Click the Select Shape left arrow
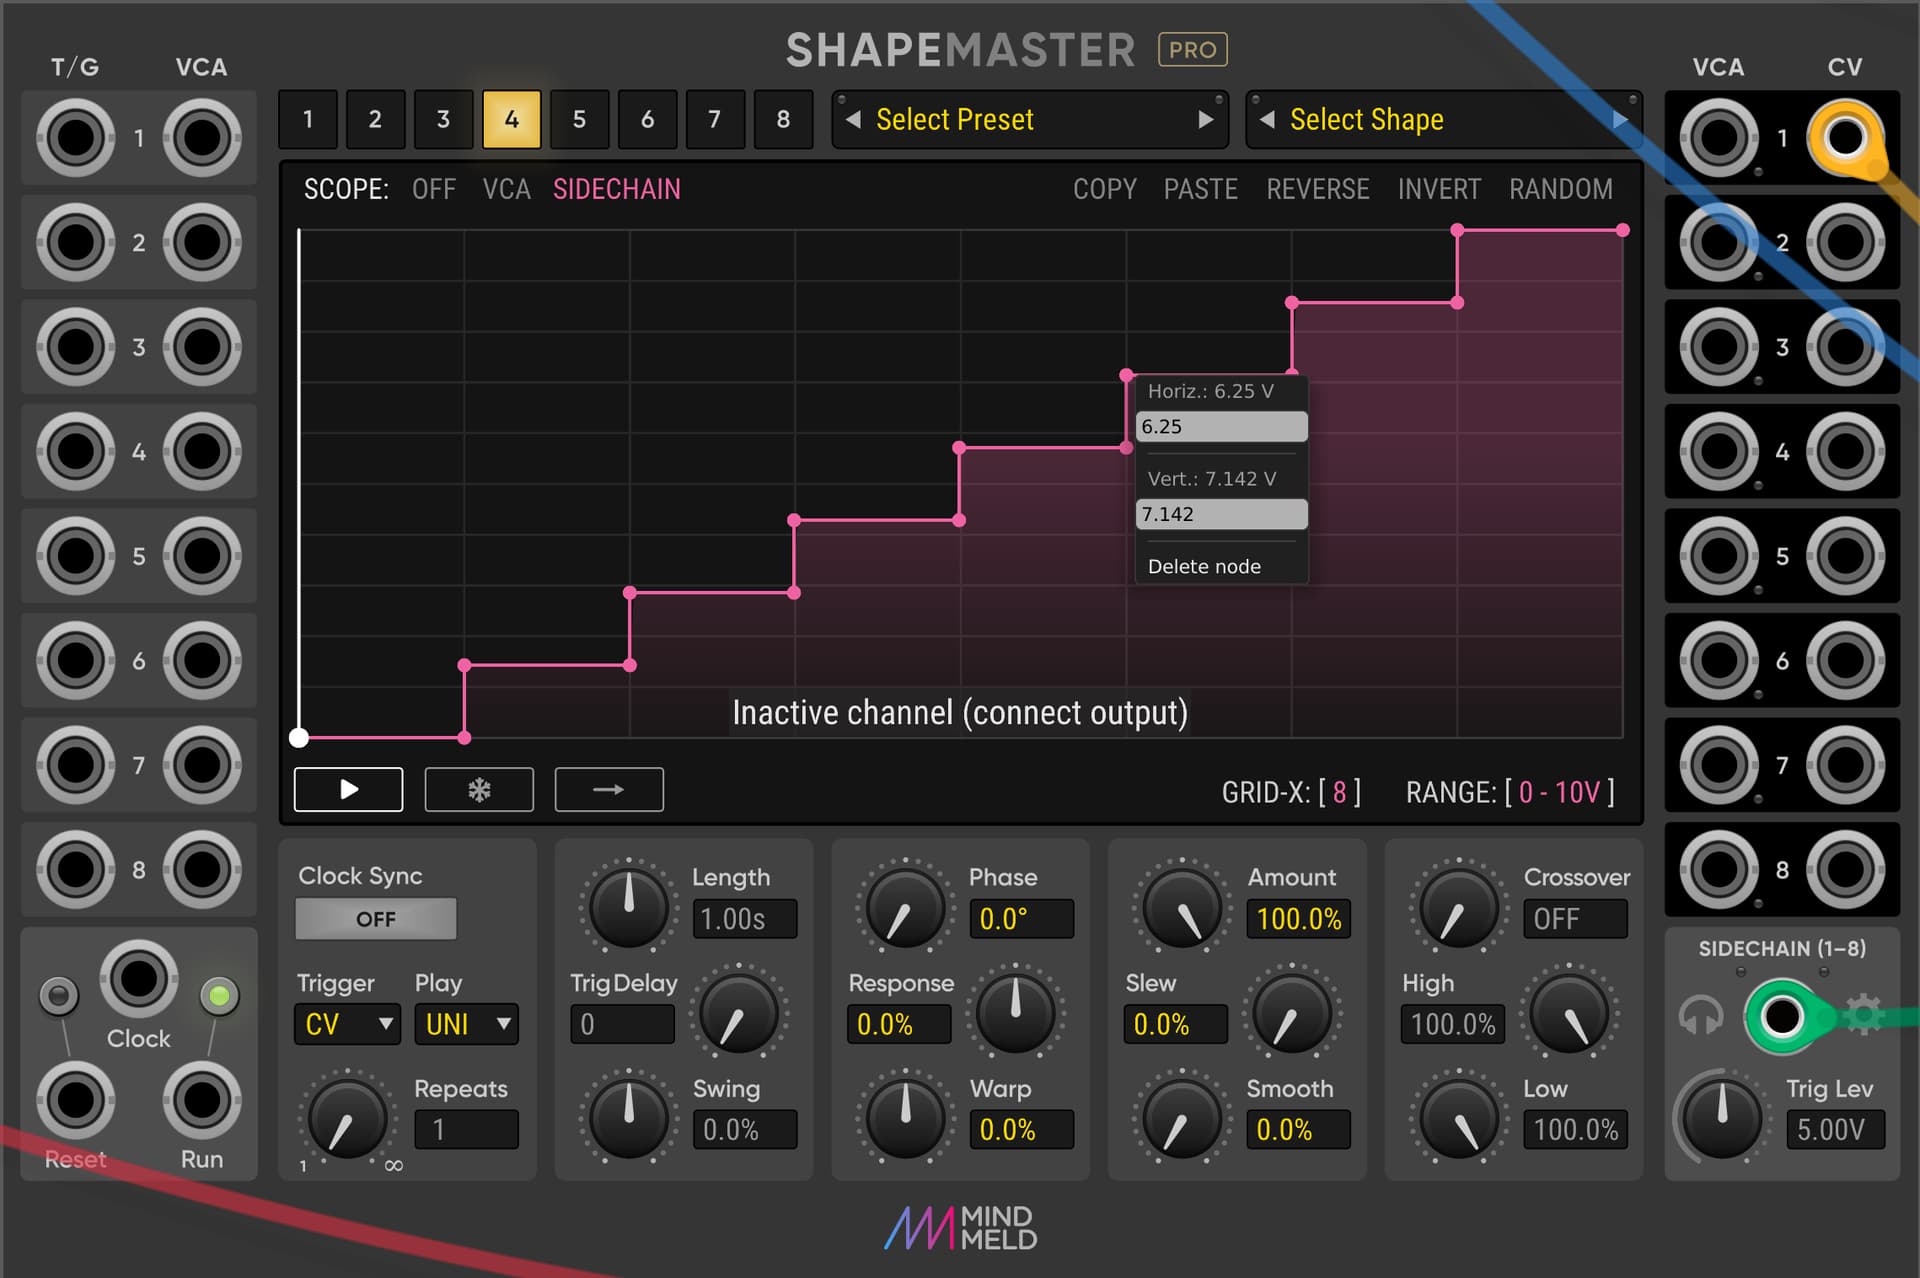This screenshot has width=1920, height=1278. click(1267, 120)
